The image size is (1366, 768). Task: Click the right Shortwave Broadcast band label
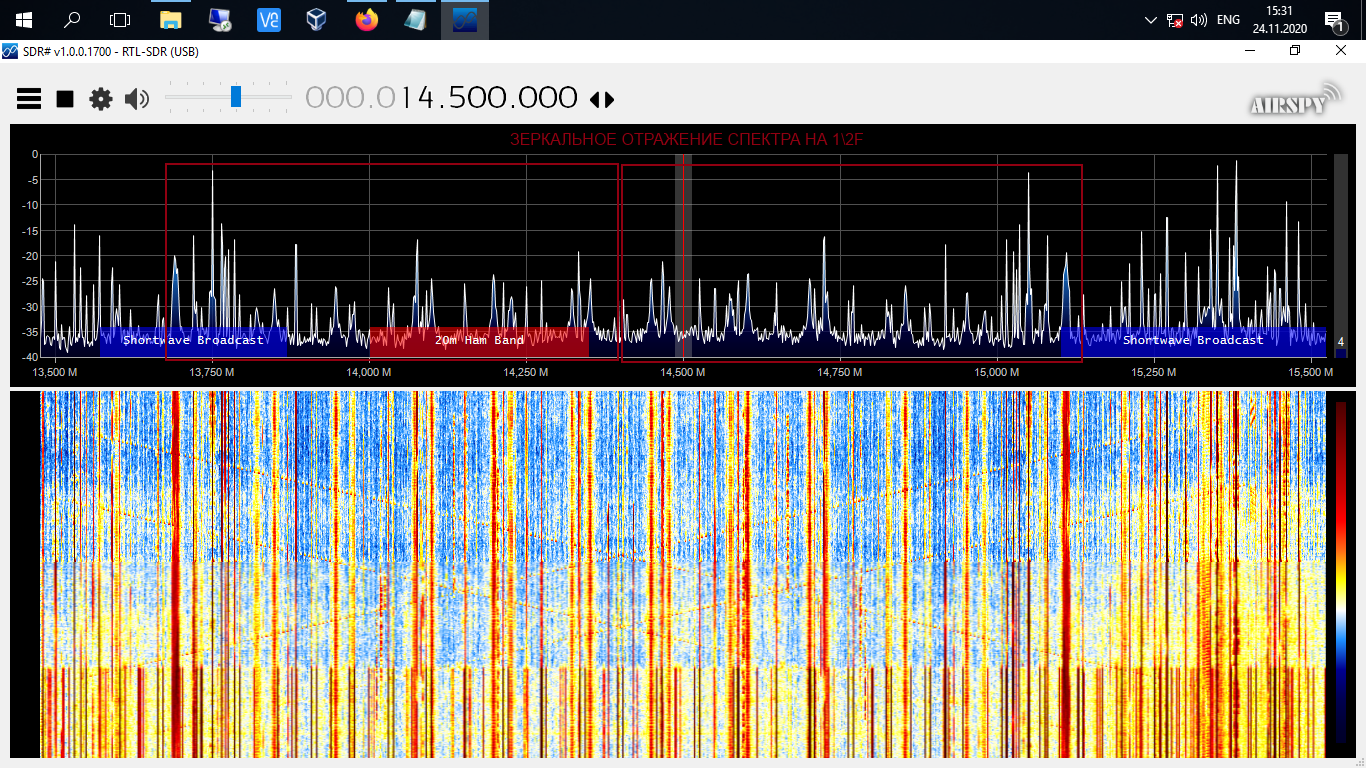(1192, 341)
